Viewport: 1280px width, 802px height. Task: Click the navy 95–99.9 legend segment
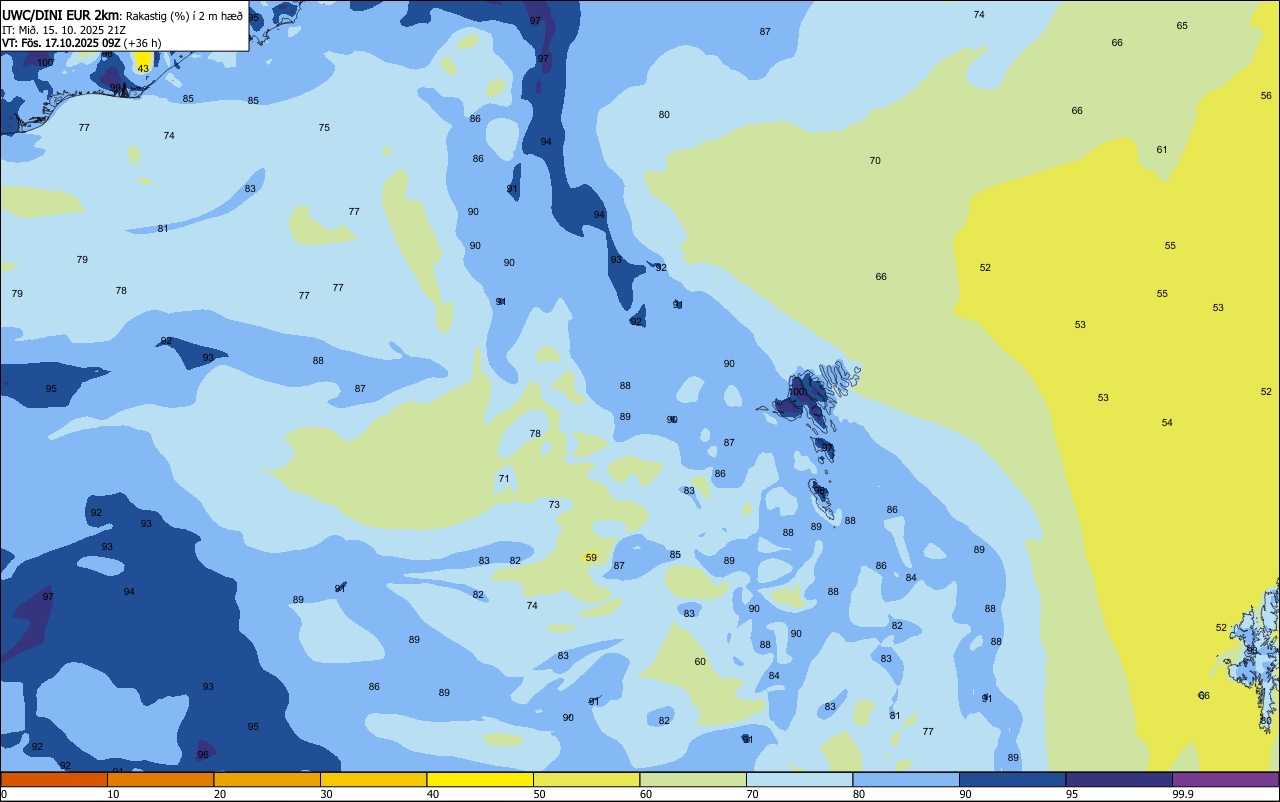(1119, 779)
